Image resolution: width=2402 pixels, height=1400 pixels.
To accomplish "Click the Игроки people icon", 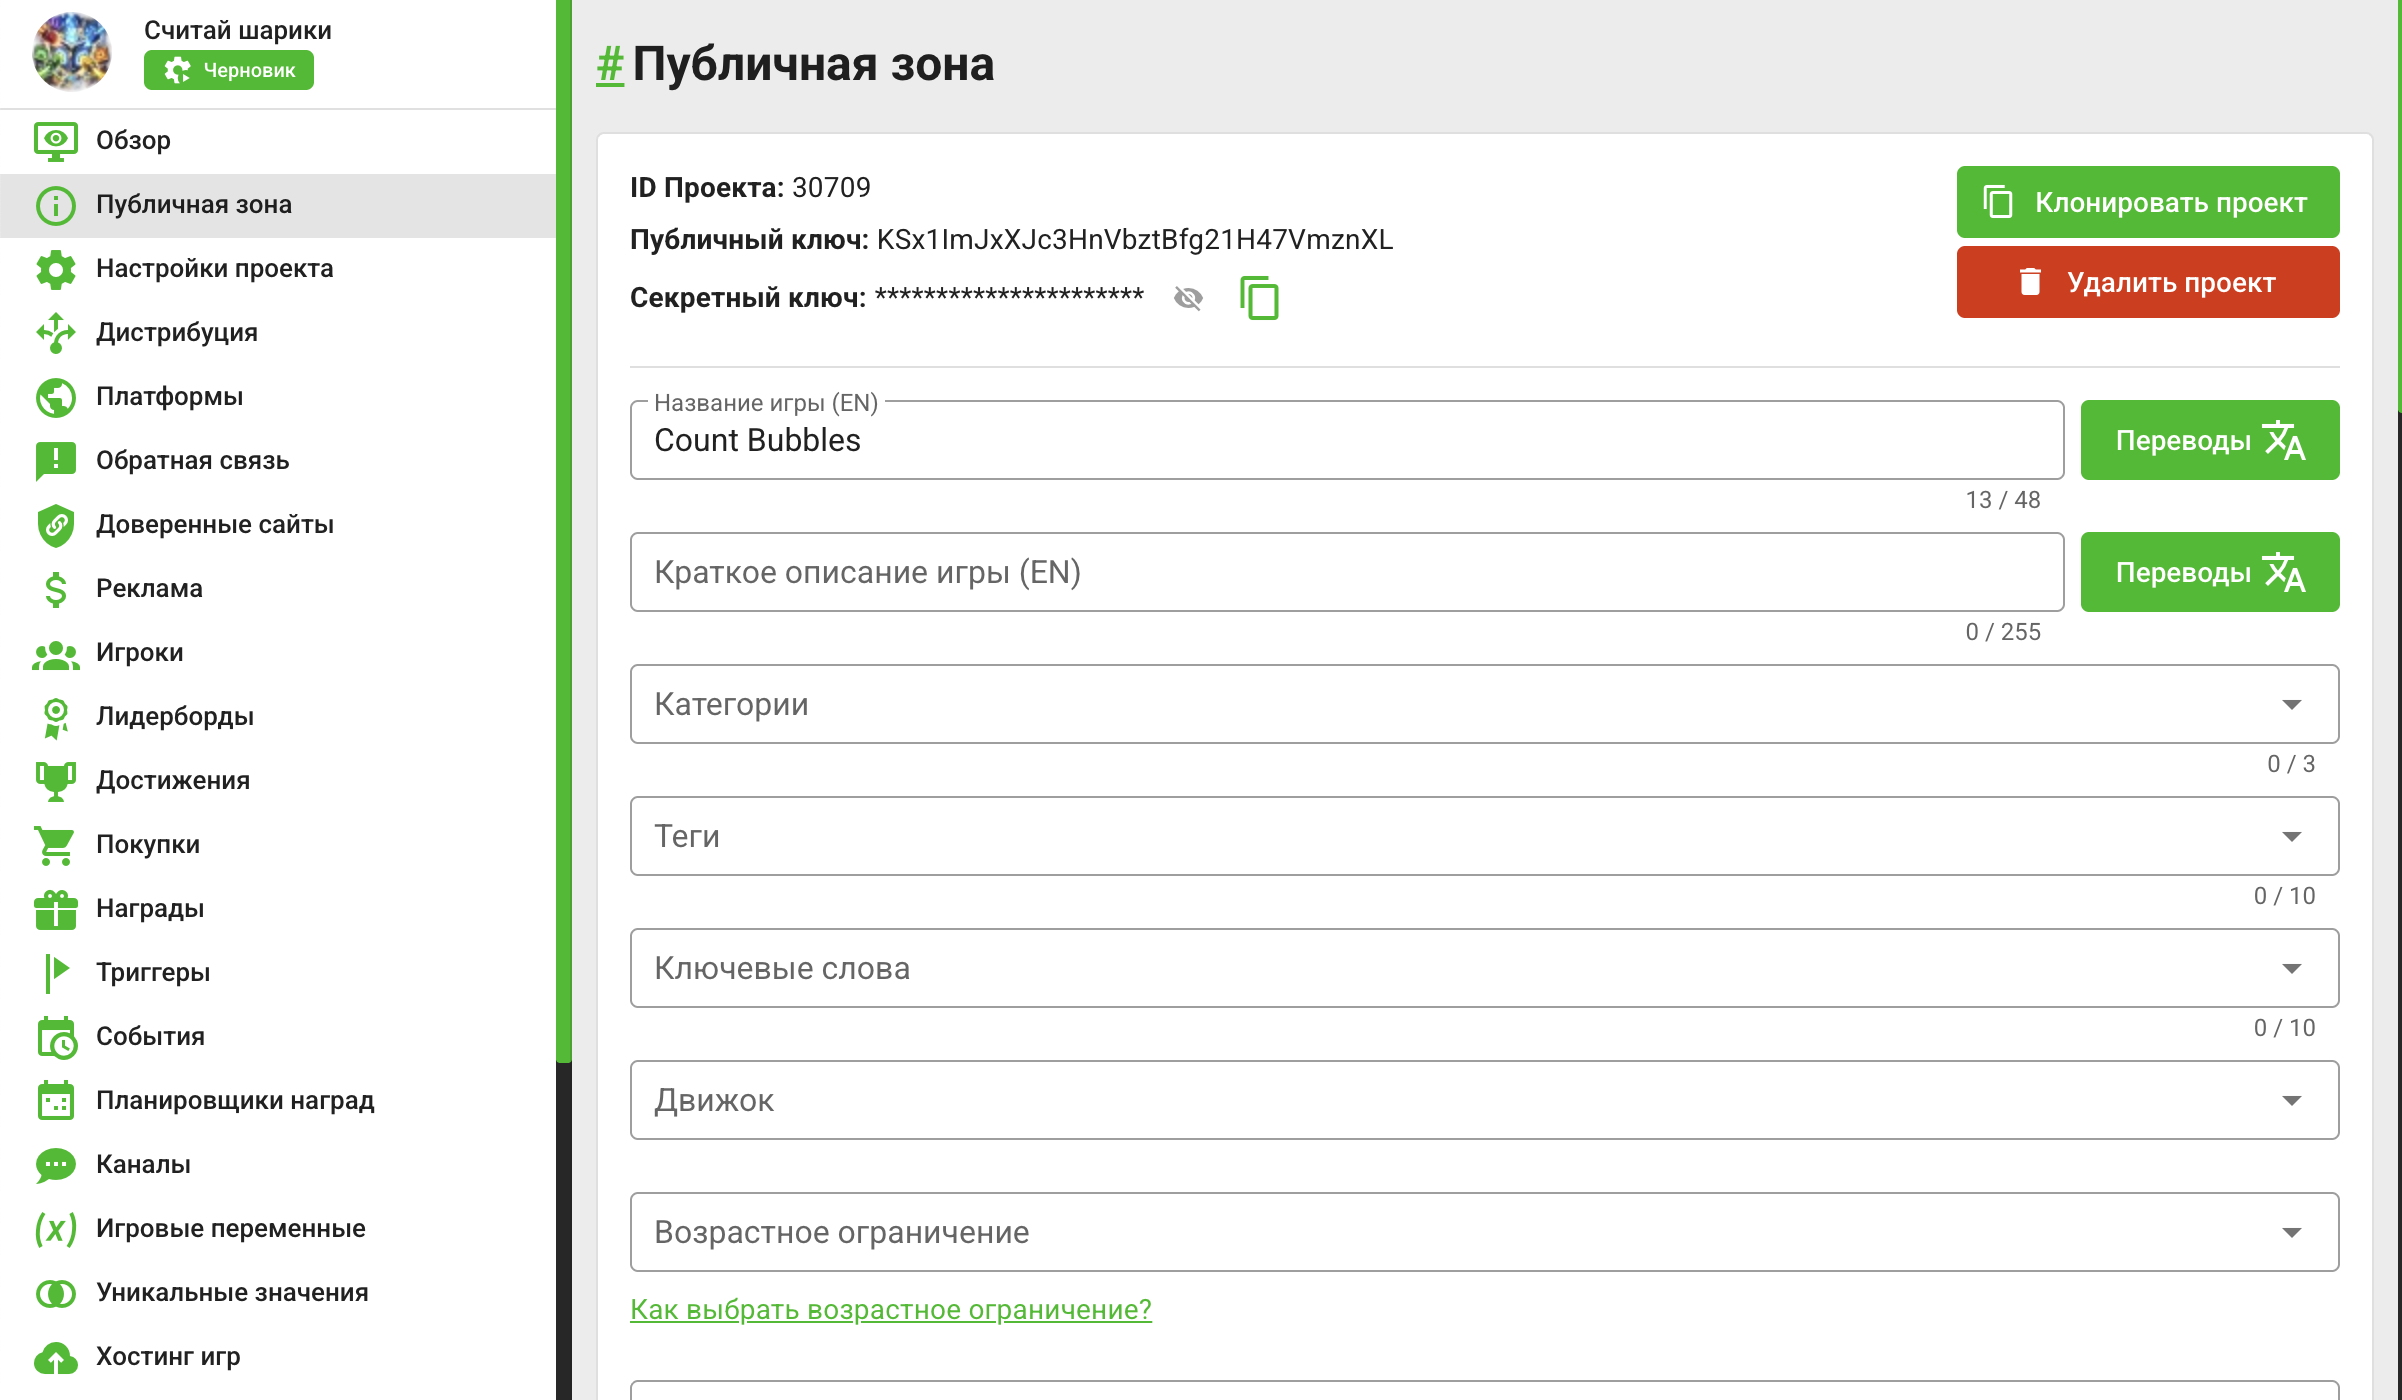I will coord(56,654).
